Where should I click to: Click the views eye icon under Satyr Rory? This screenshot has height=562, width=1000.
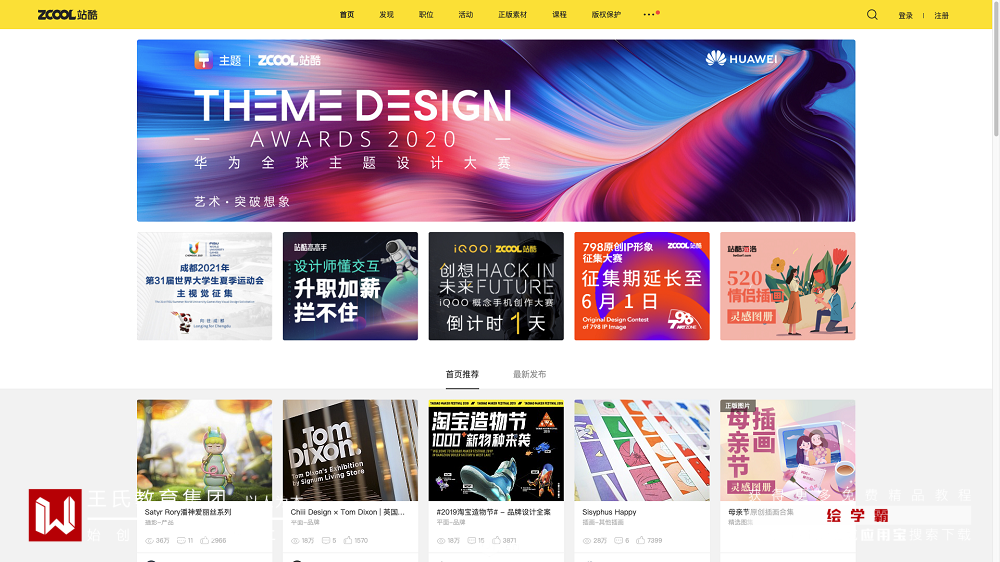(149, 540)
